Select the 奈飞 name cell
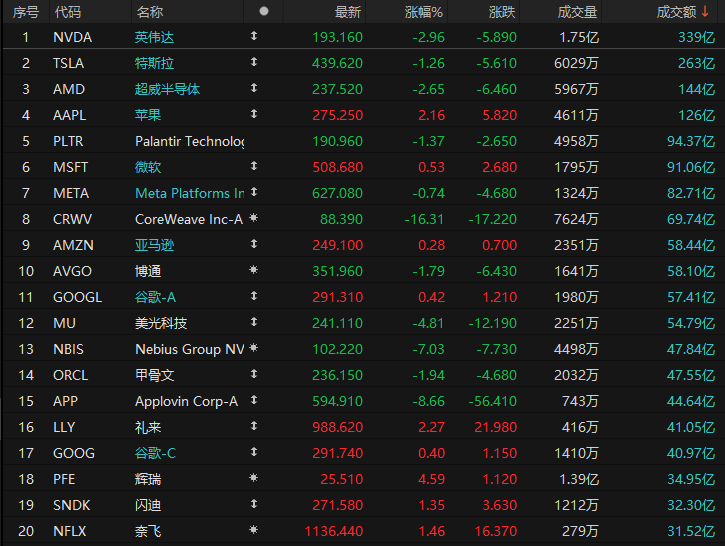This screenshot has width=725, height=546. click(148, 531)
